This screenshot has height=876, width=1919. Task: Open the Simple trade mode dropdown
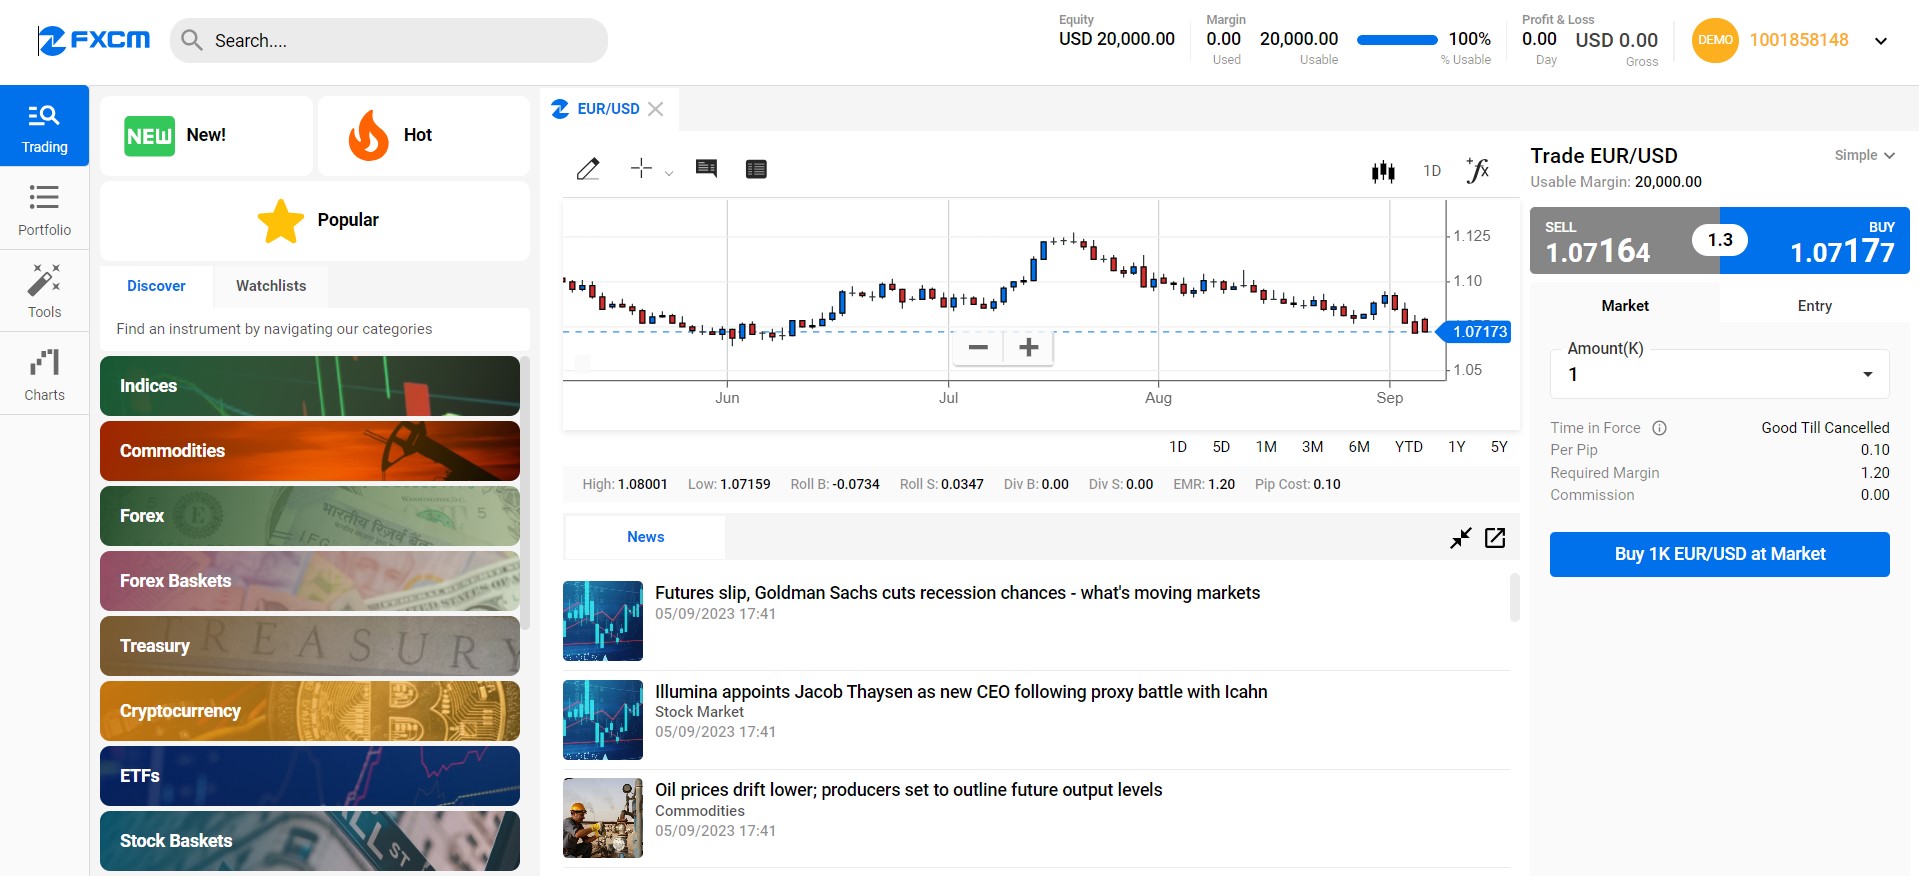pos(1864,155)
